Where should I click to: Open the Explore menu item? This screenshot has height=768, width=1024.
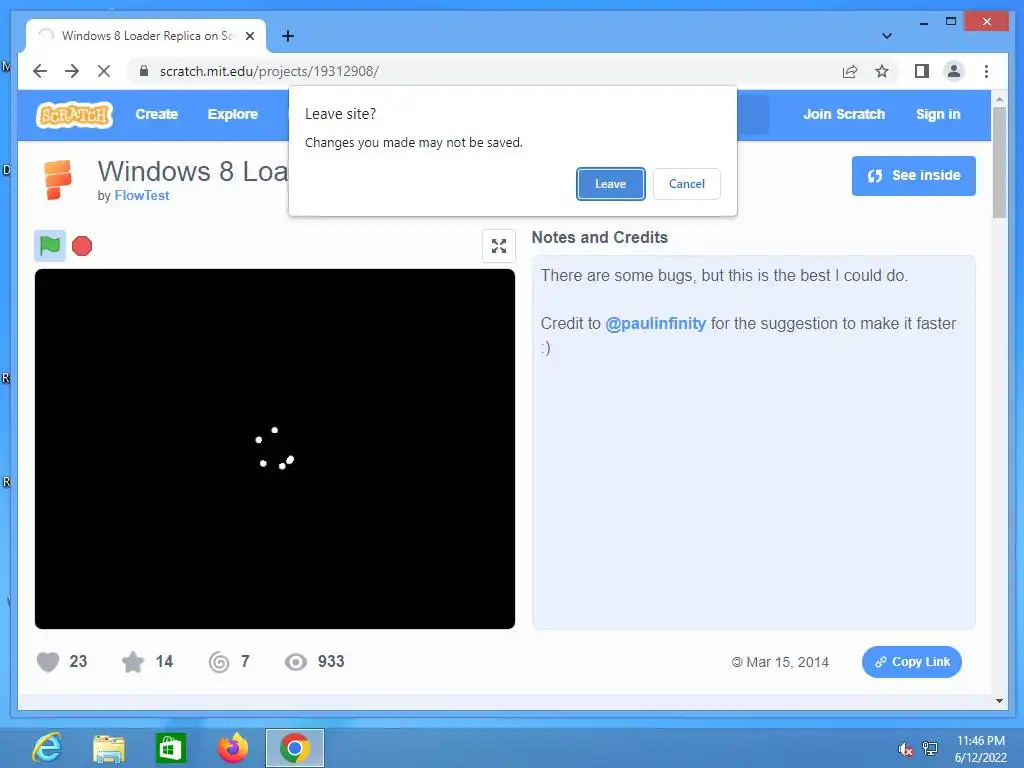[x=232, y=114]
